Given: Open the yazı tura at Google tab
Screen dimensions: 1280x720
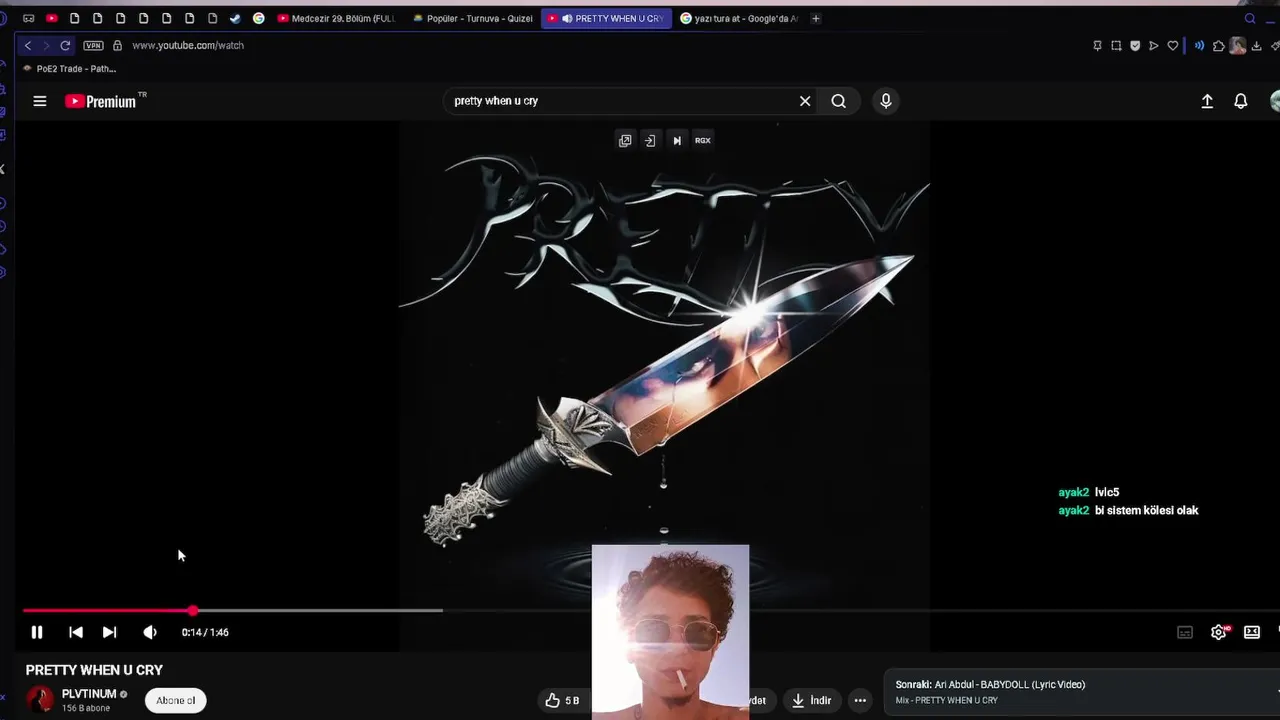Looking at the screenshot, I should [740, 18].
